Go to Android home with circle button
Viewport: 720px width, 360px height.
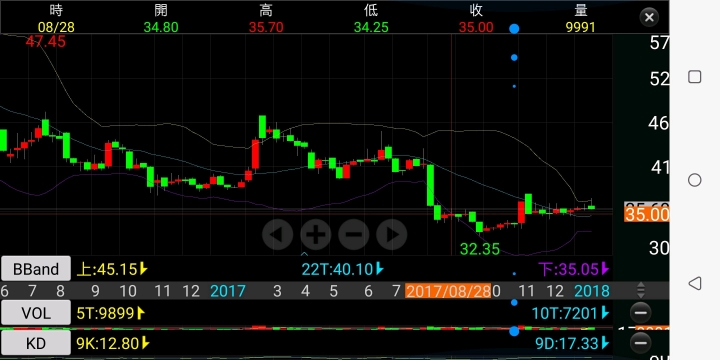point(695,180)
